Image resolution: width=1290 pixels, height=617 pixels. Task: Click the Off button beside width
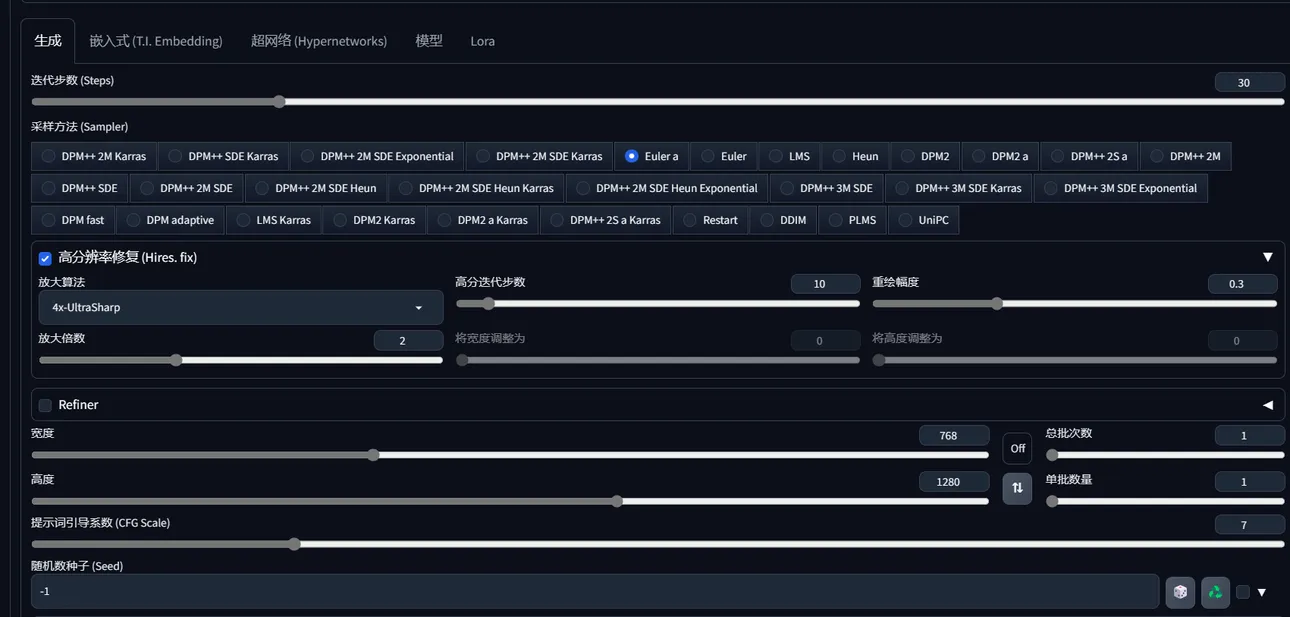coord(1017,448)
